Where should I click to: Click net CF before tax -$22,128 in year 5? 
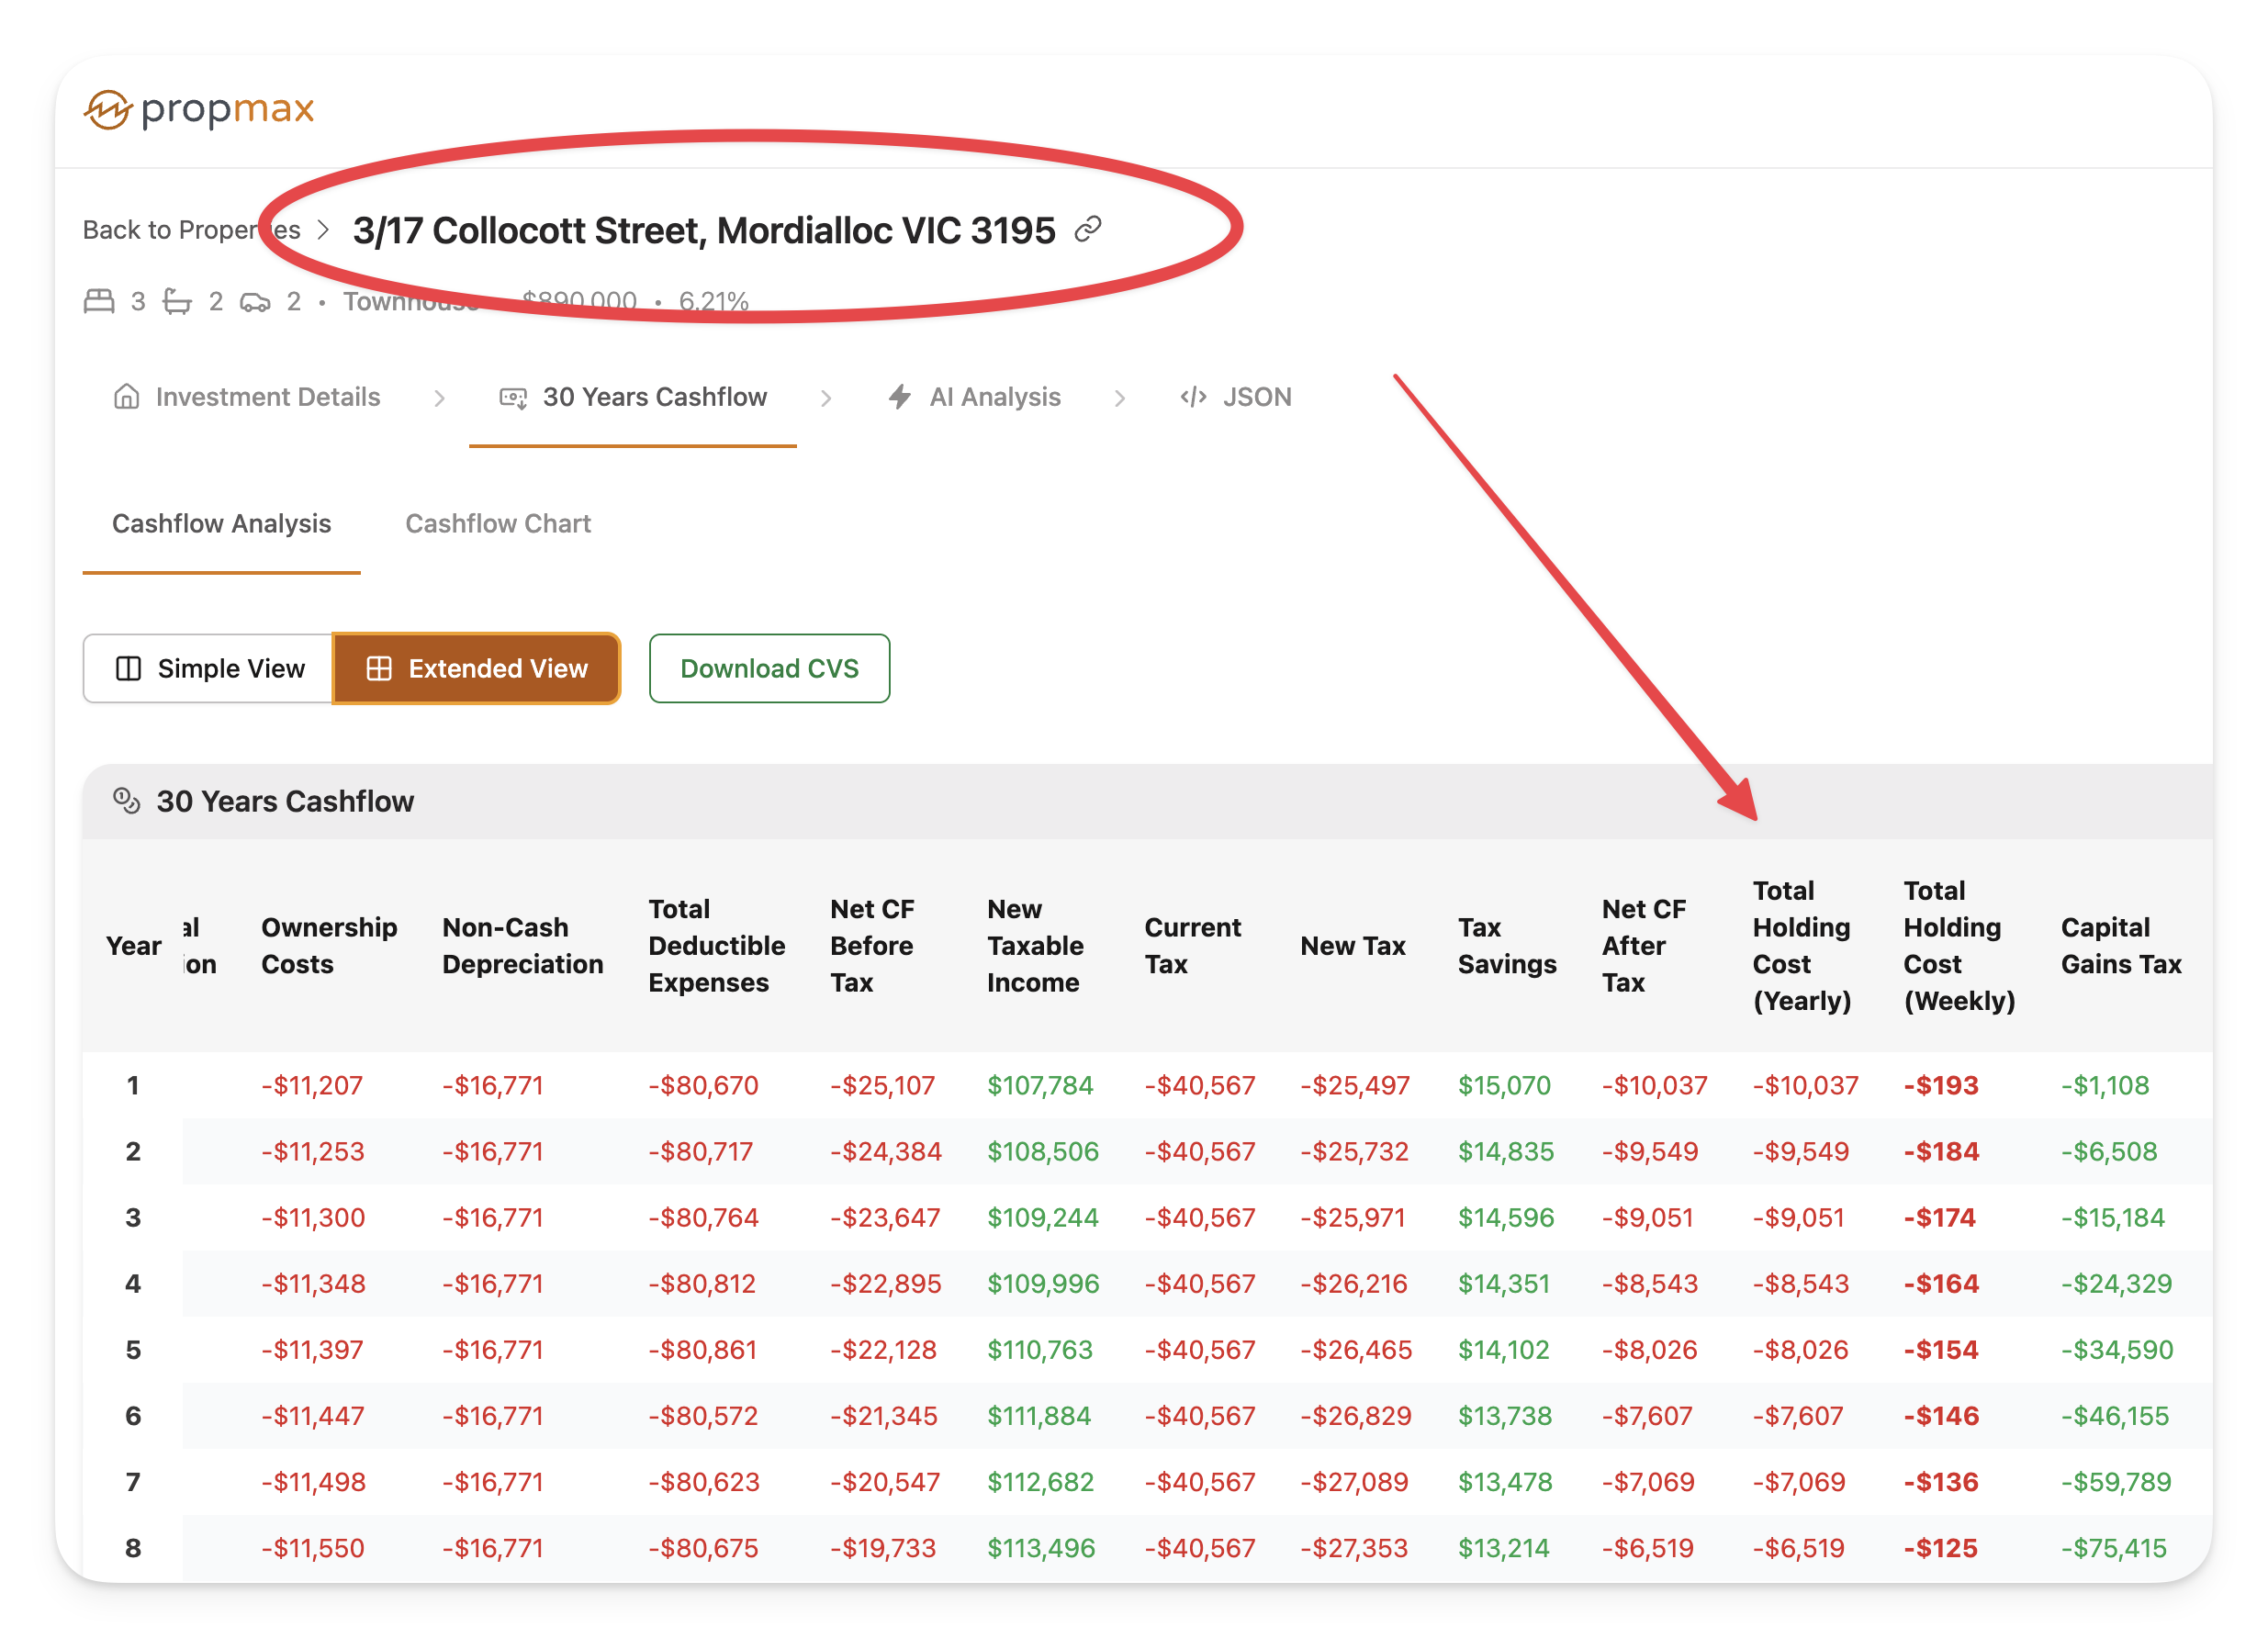click(883, 1349)
